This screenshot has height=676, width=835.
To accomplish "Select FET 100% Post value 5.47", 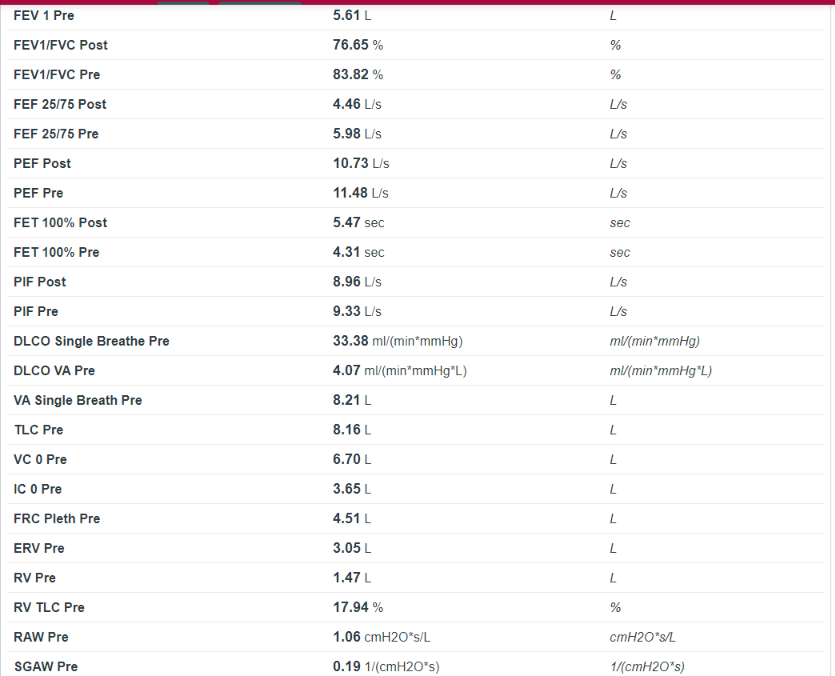I will [347, 222].
